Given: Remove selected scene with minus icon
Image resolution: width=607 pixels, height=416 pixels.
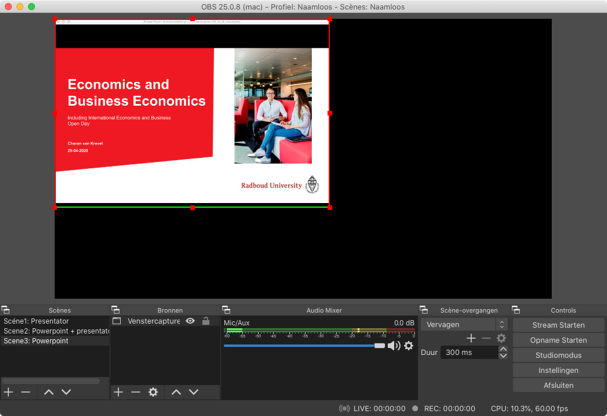Looking at the screenshot, I should pyautogui.click(x=26, y=392).
